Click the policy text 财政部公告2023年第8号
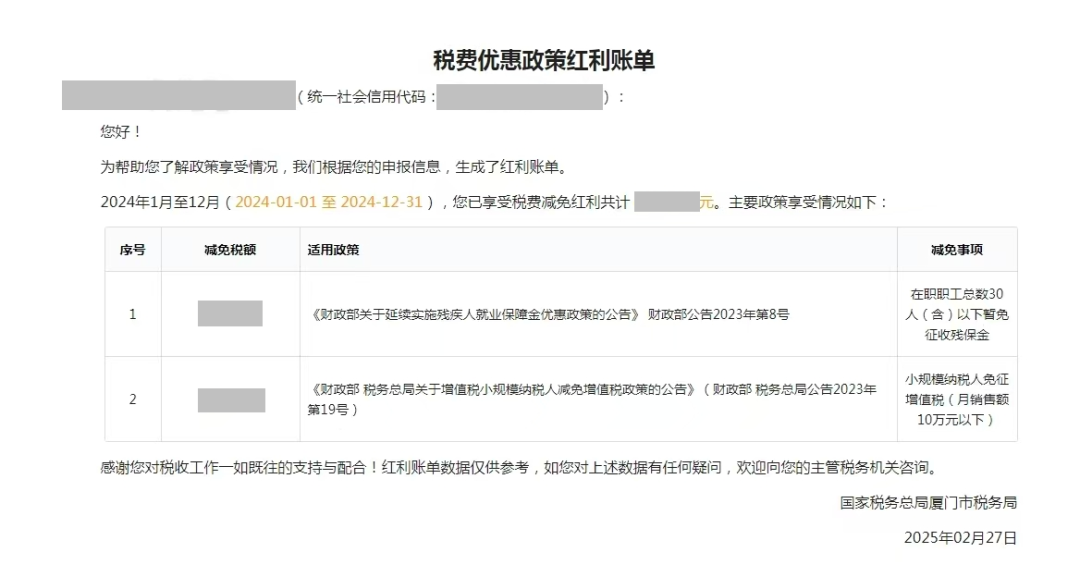Screen dimensions: 1080x577 (718, 315)
